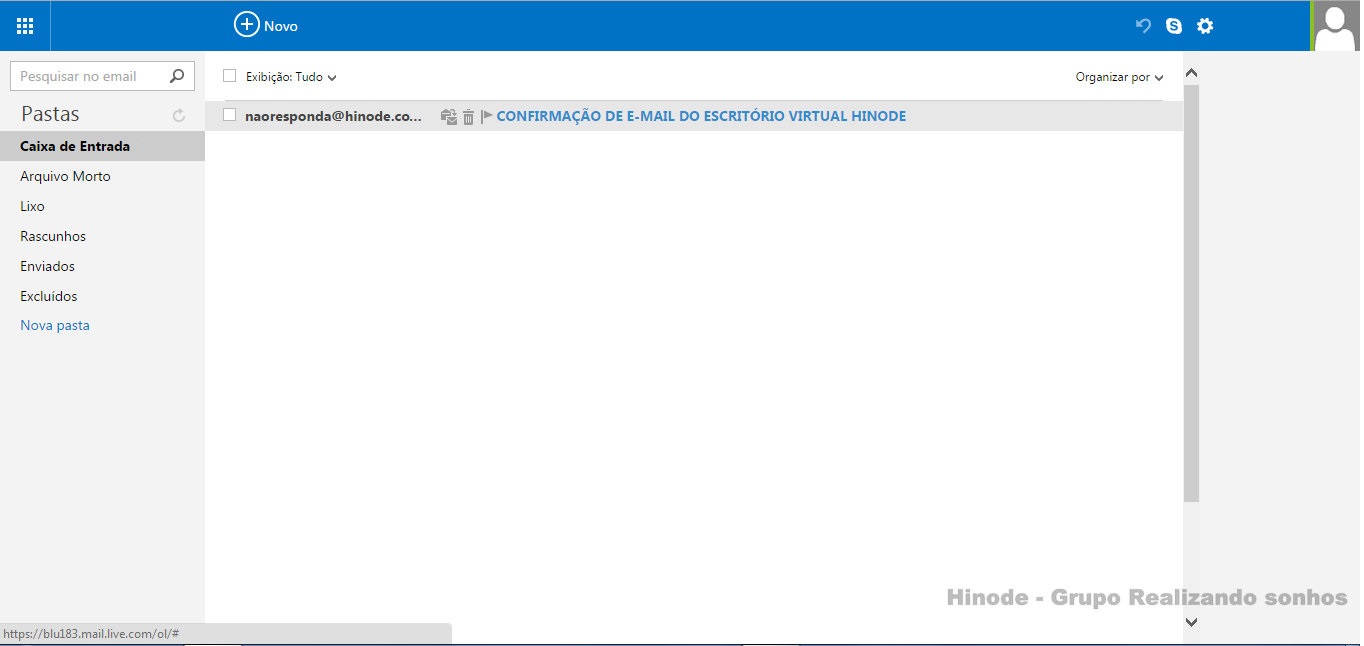Flag the hinode confirmation email
Viewport: 1364px width, 646px height.
click(x=486, y=116)
